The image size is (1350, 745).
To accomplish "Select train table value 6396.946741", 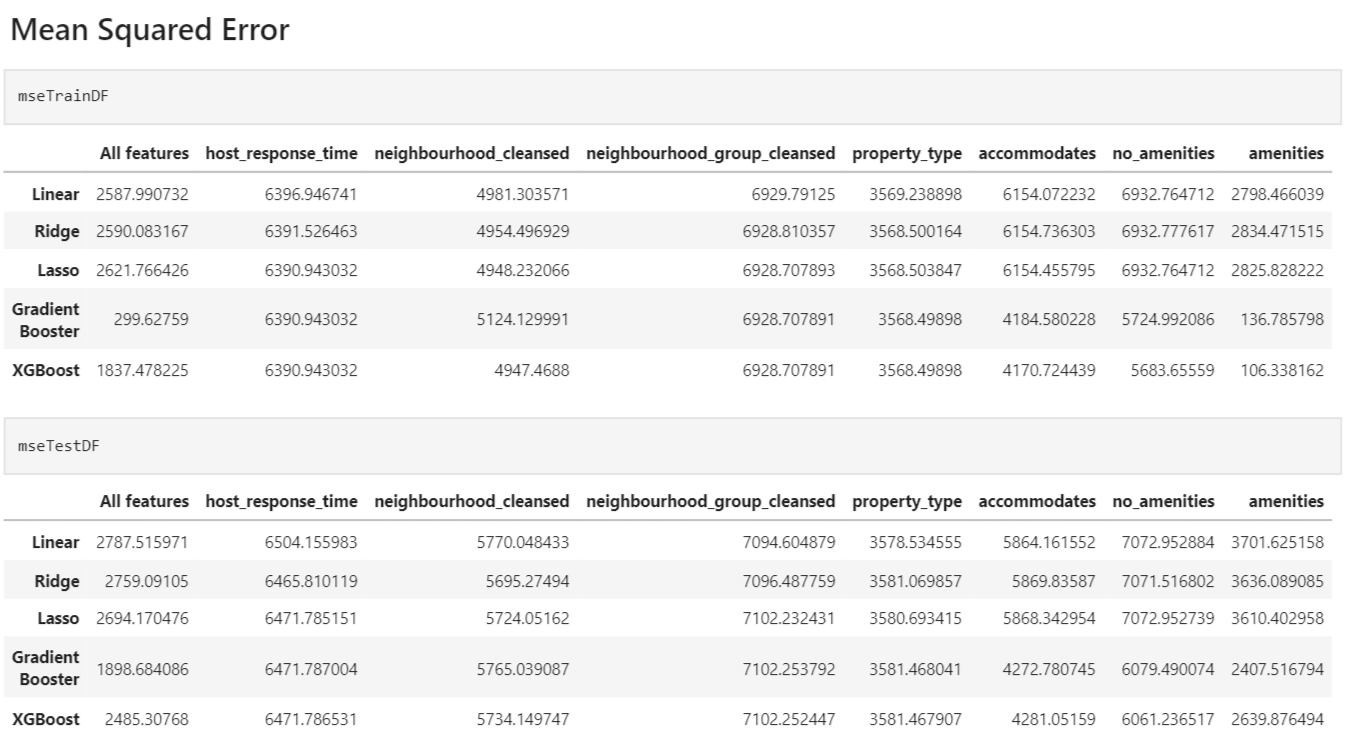I will tap(311, 194).
